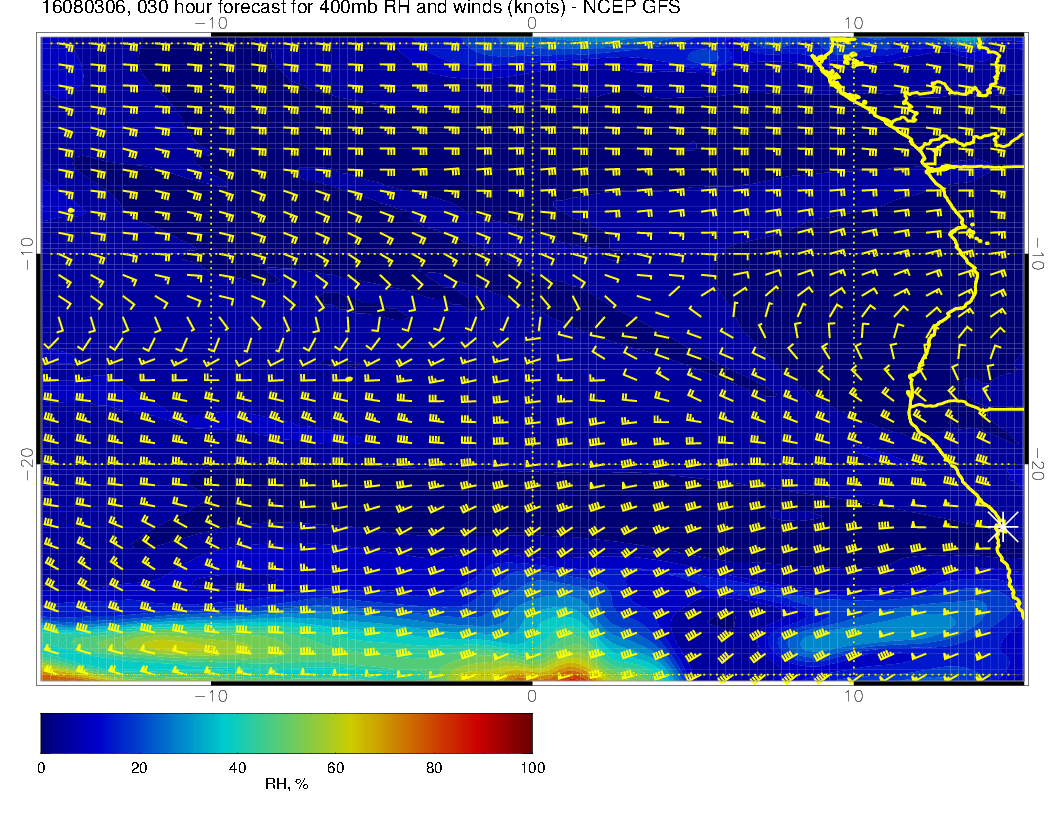Click the "-20" latitude label left of map

tap(27, 464)
